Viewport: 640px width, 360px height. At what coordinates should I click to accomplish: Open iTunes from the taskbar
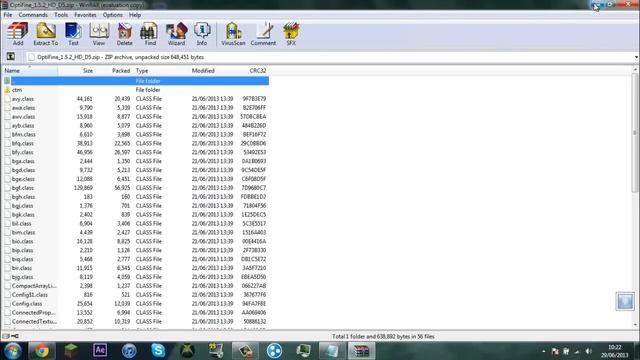(x=129, y=351)
